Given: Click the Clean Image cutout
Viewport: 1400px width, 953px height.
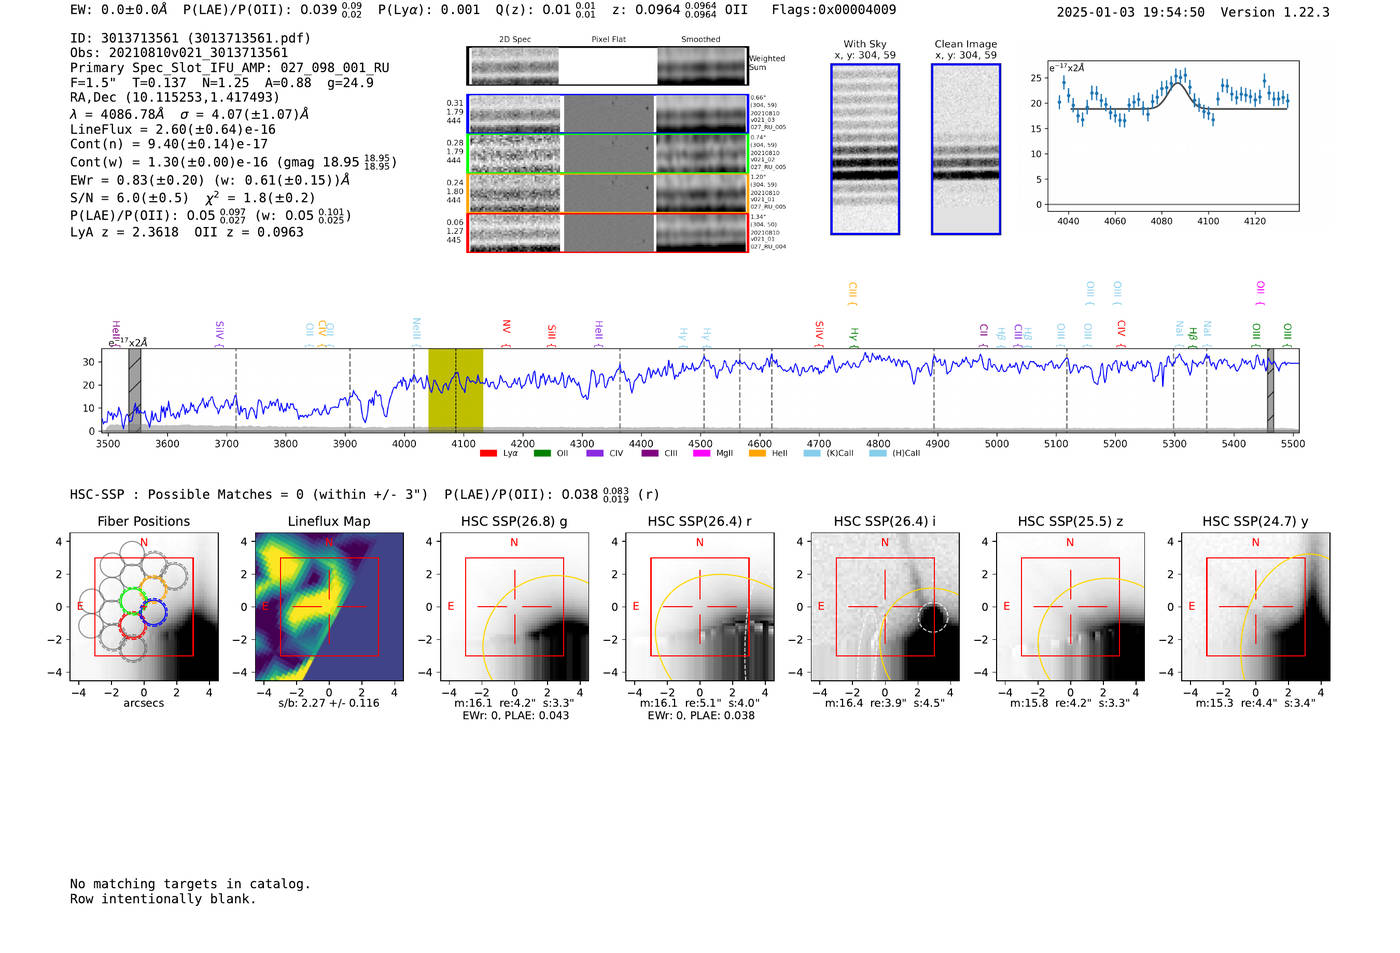Looking at the screenshot, I should tap(966, 149).
